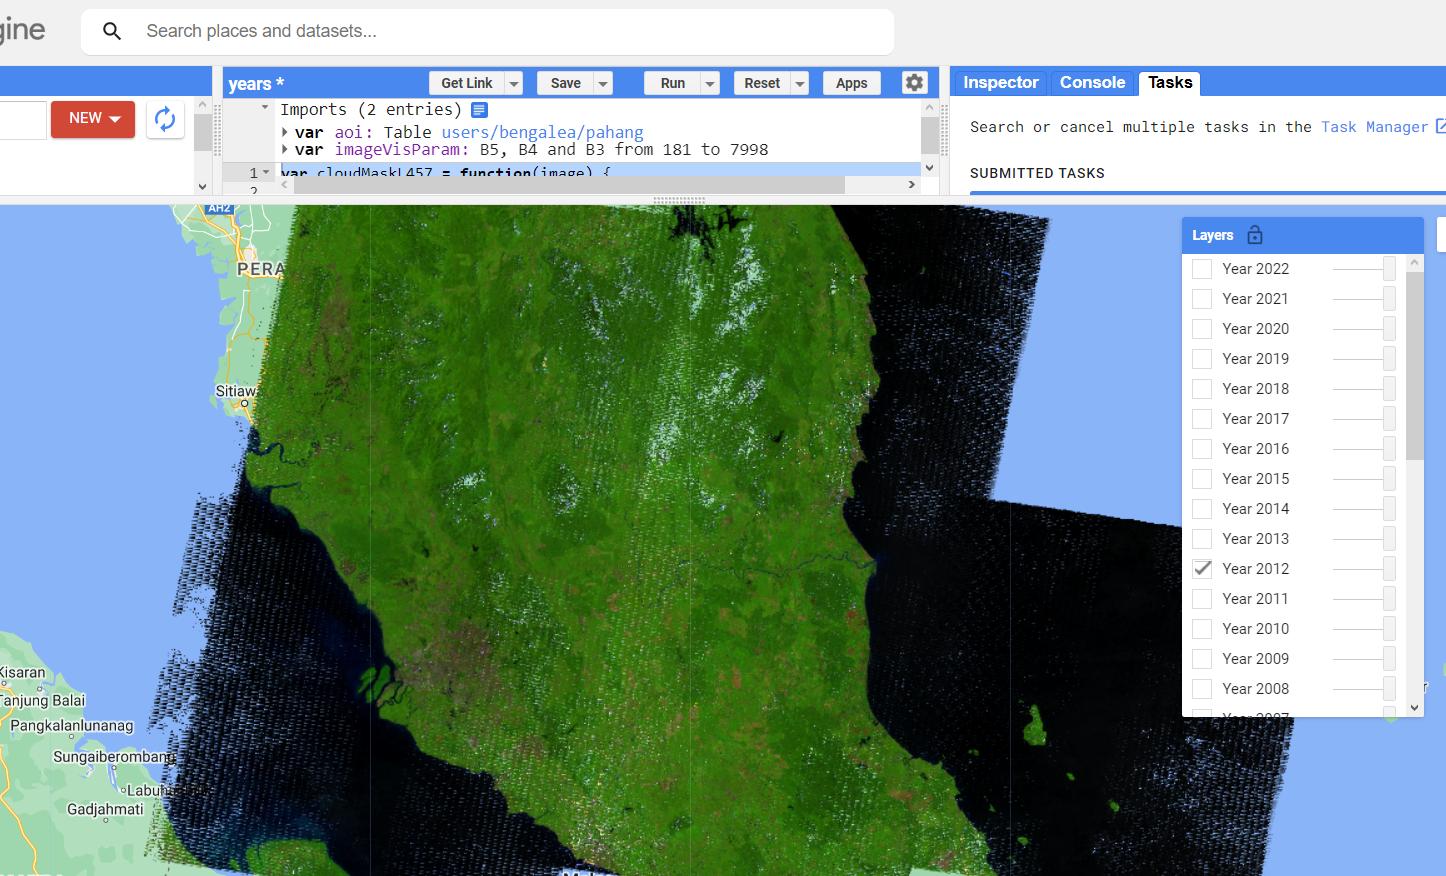Image resolution: width=1446 pixels, height=876 pixels.
Task: Click the Year 2014 layer label
Action: [1256, 509]
